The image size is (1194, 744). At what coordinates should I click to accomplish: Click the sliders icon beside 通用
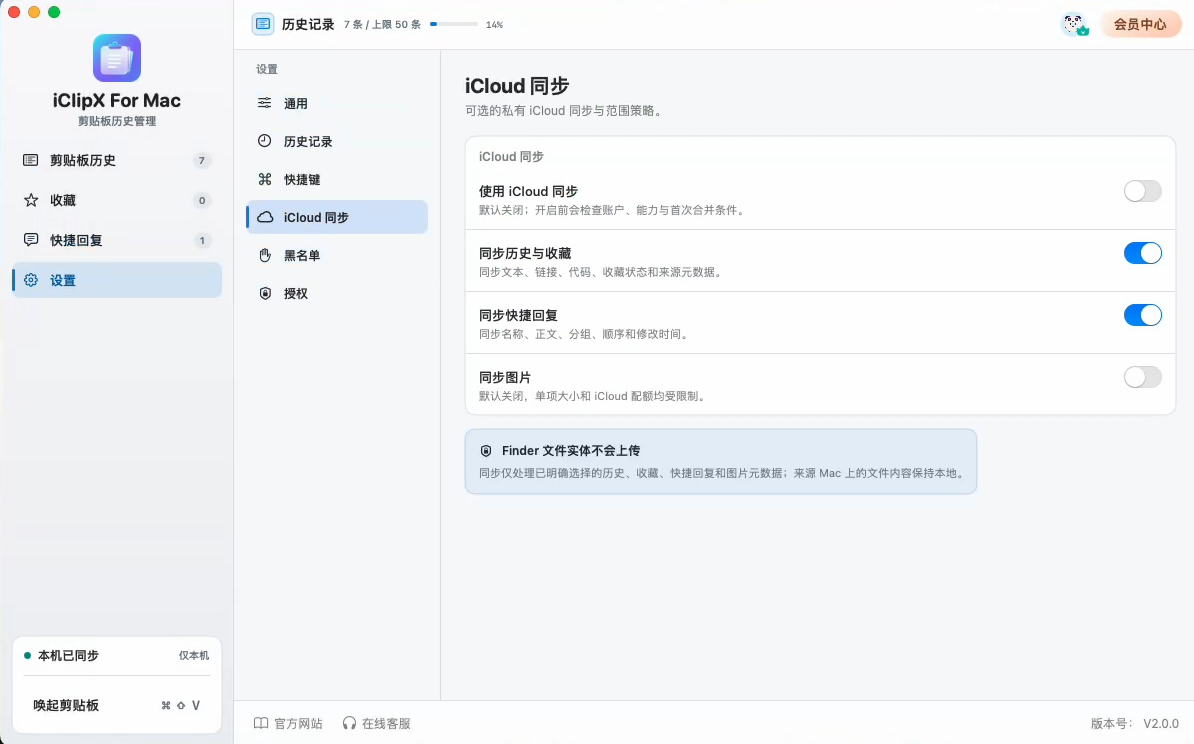[x=264, y=103]
